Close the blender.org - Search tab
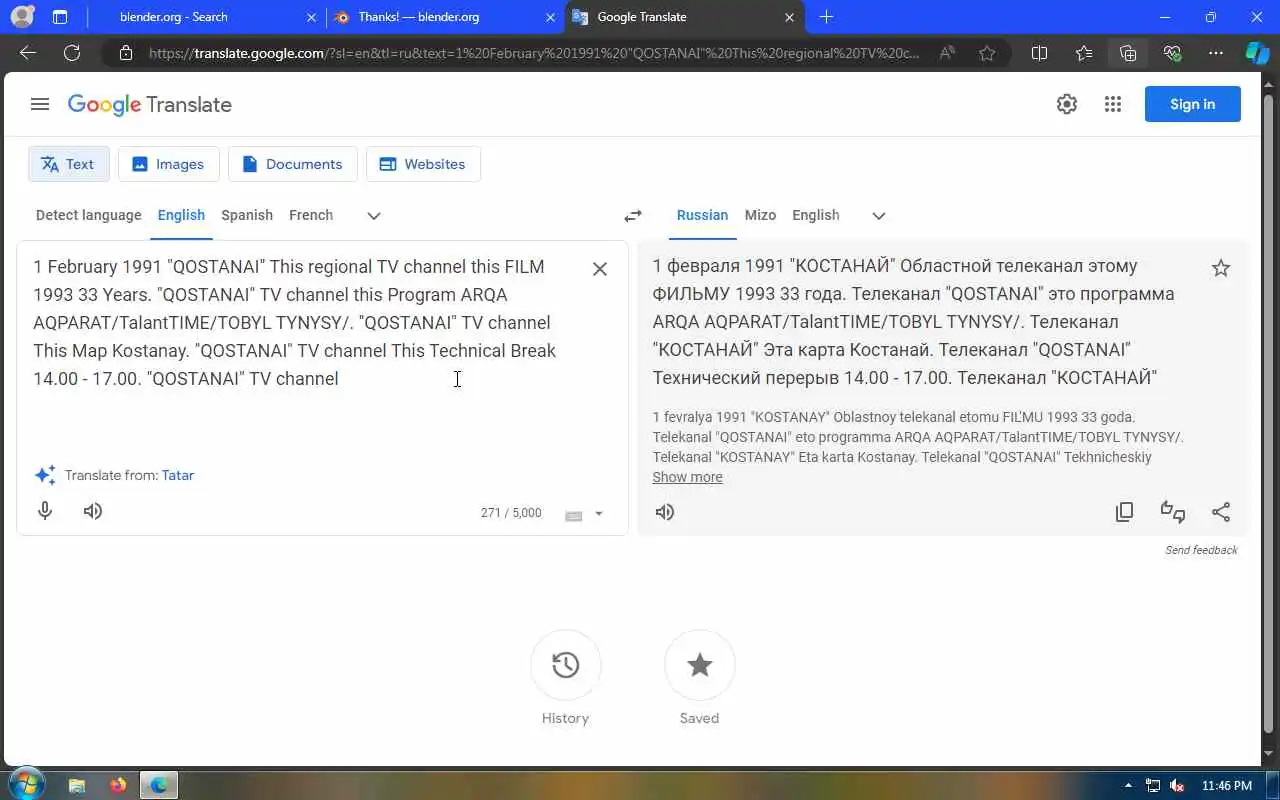The height and width of the screenshot is (800, 1280). tap(311, 17)
